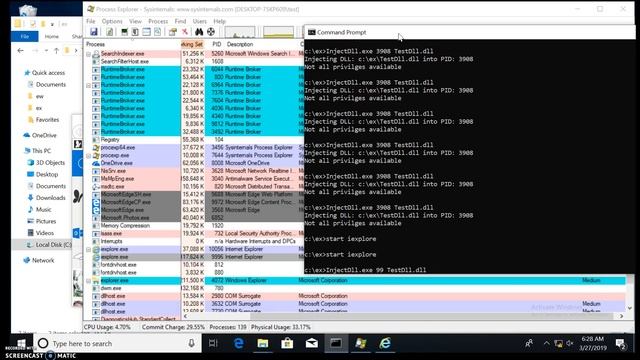Click the Refresh Now toolbar icon
Screen dimensions: 640x360
(109, 32)
